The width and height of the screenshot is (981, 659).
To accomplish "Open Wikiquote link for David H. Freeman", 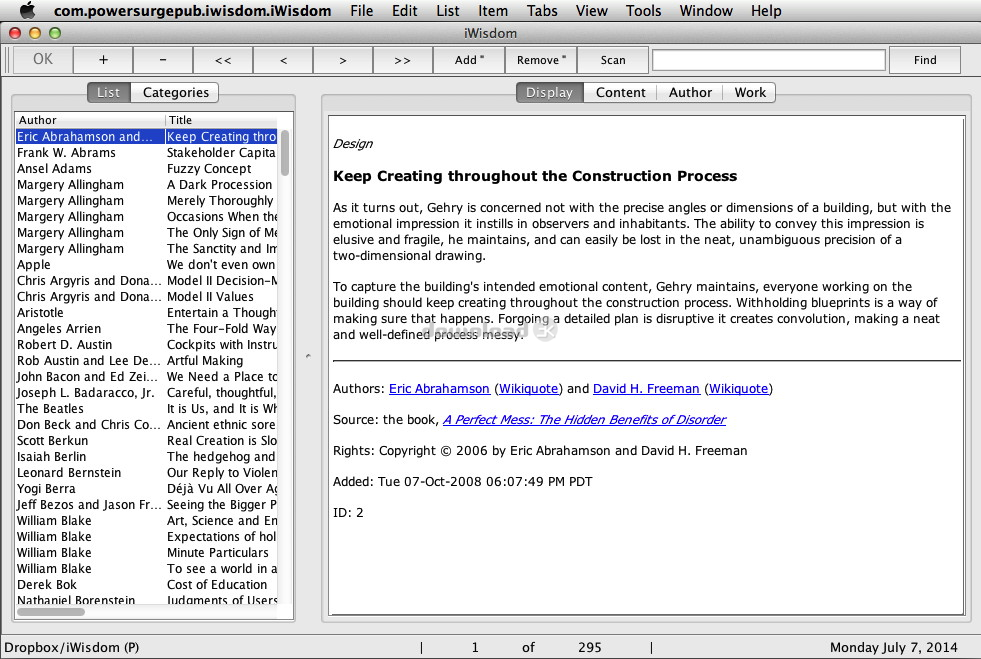I will [x=738, y=389].
